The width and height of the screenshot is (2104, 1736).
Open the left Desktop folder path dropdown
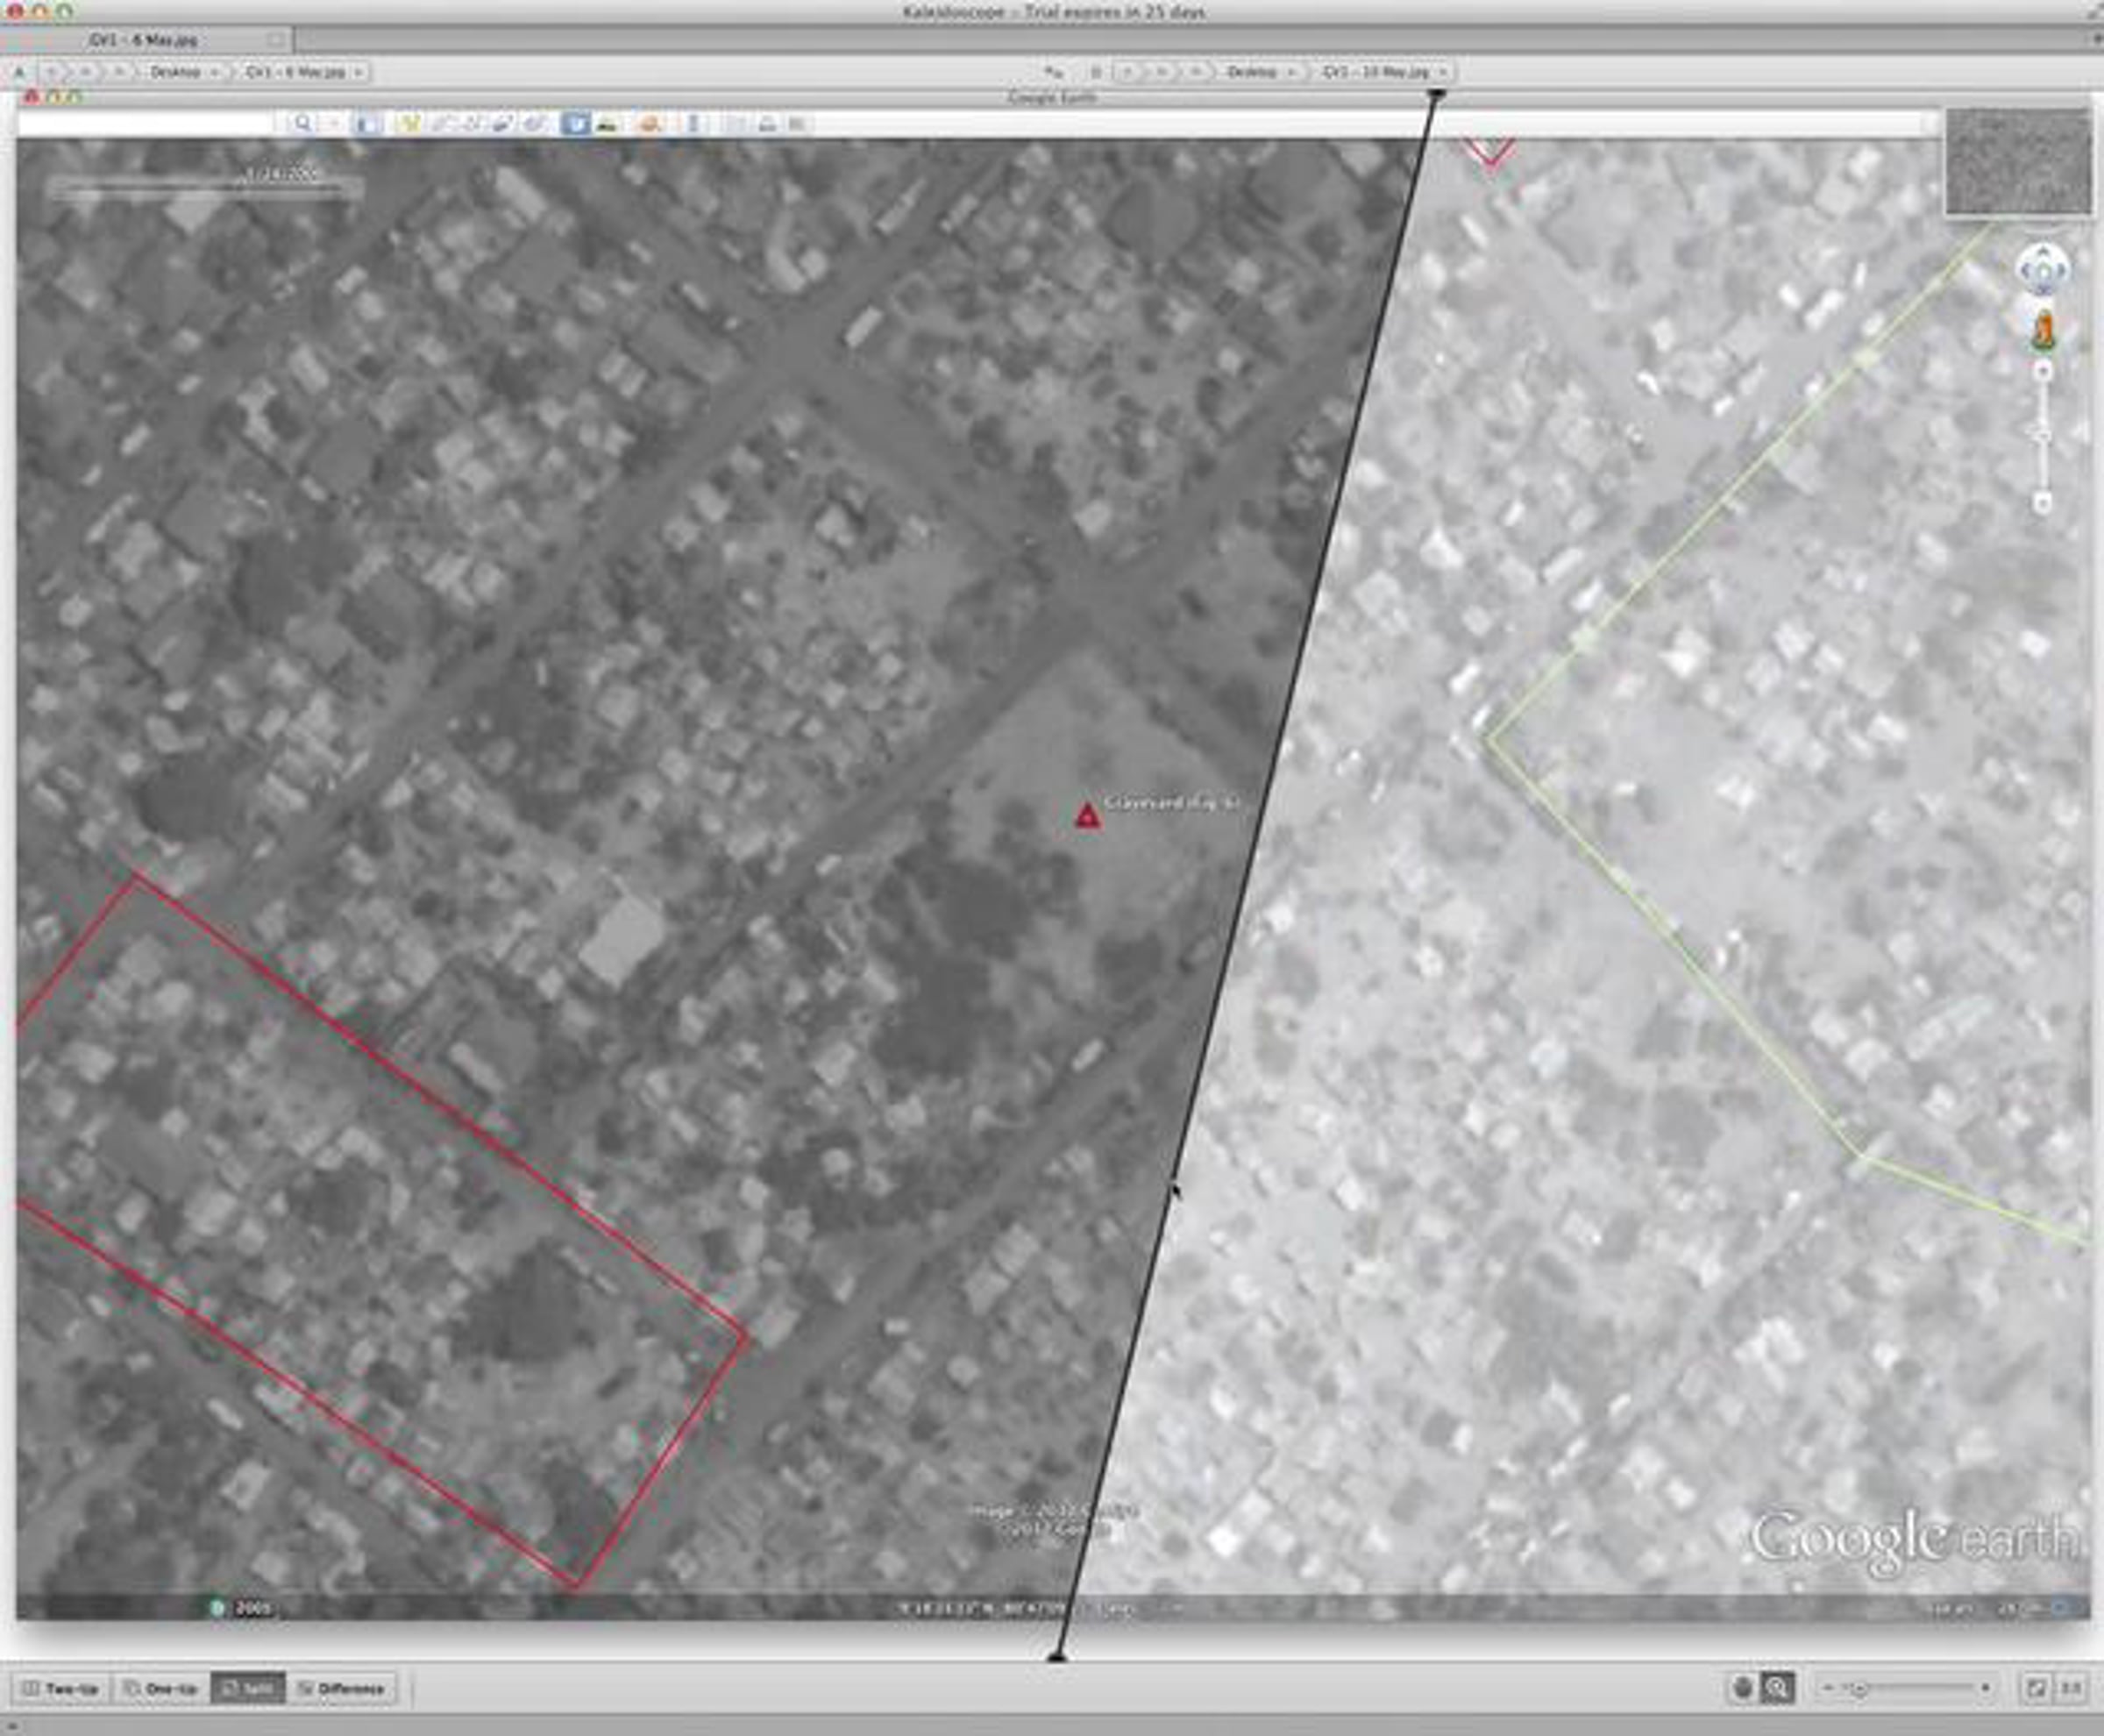point(184,72)
